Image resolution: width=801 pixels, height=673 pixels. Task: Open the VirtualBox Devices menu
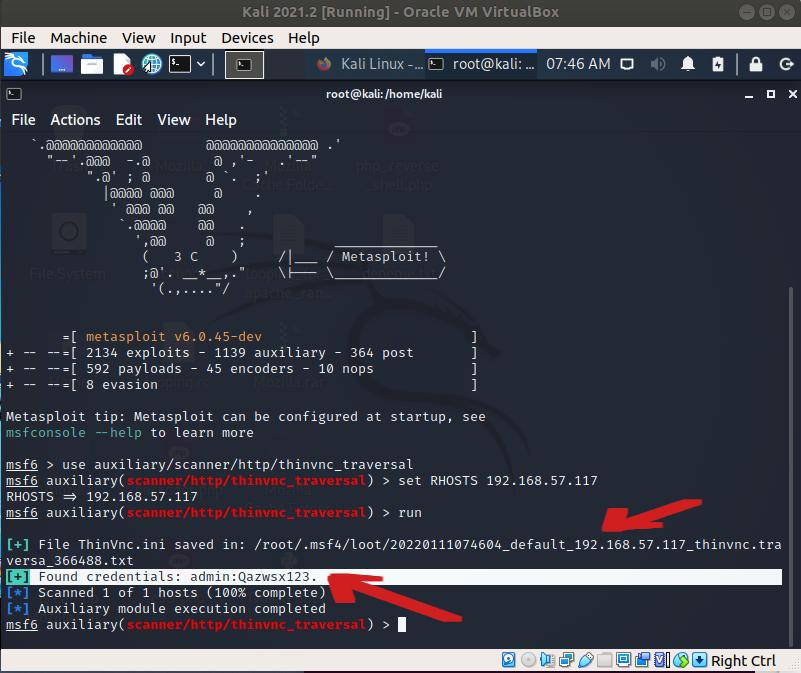247,38
